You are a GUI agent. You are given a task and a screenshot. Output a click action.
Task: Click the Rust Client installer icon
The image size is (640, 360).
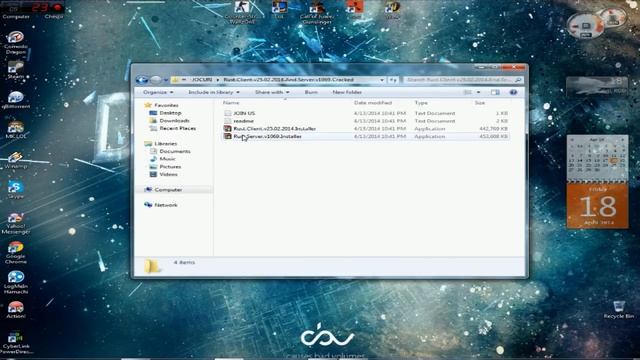(x=227, y=129)
